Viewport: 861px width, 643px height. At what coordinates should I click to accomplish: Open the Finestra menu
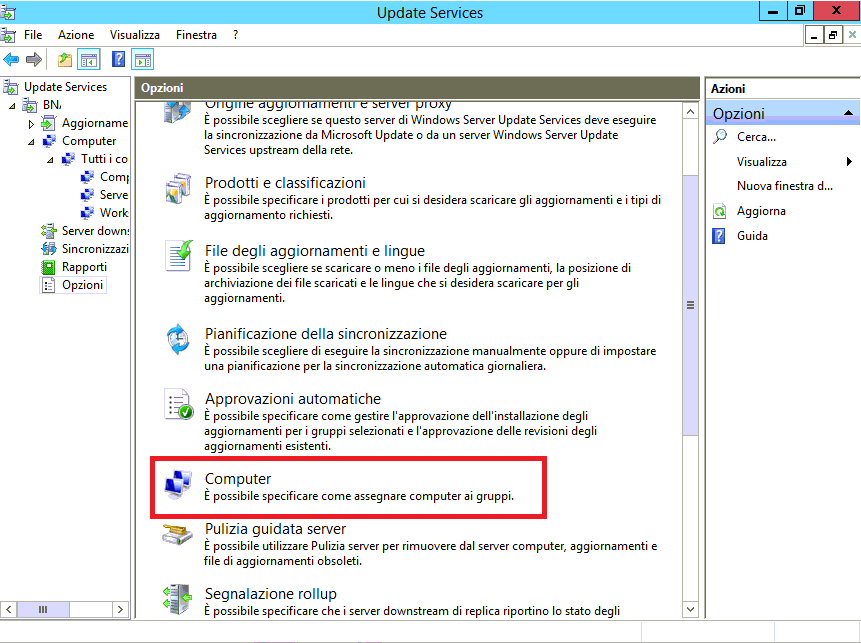[196, 35]
